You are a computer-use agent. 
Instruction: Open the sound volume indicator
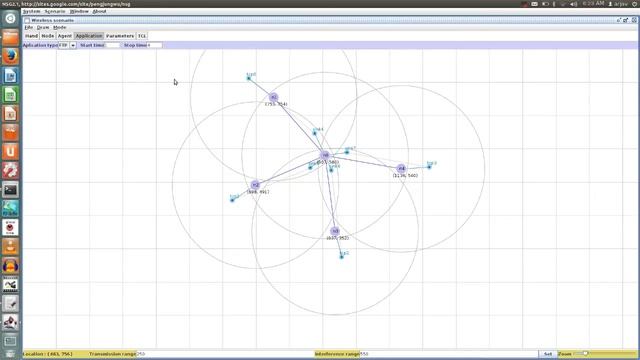coord(573,4)
